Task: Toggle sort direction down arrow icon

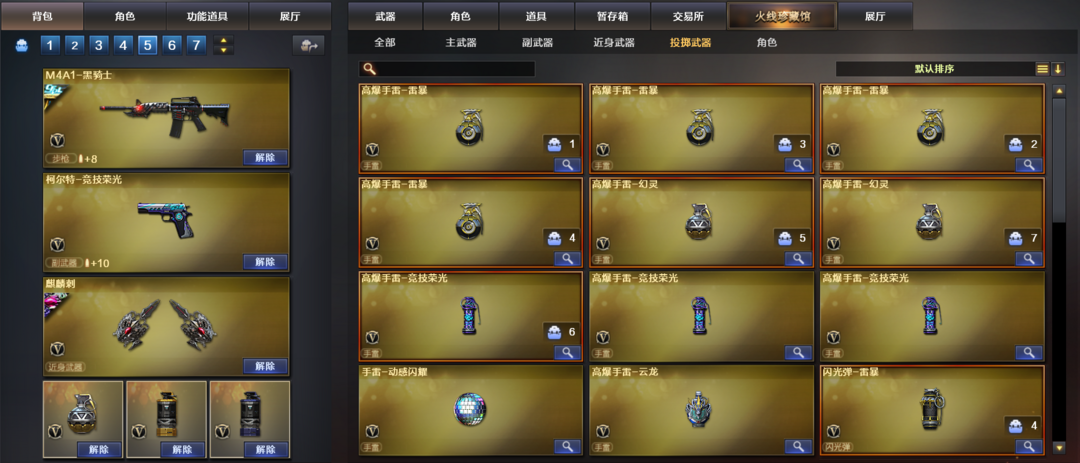Action: tap(1057, 69)
